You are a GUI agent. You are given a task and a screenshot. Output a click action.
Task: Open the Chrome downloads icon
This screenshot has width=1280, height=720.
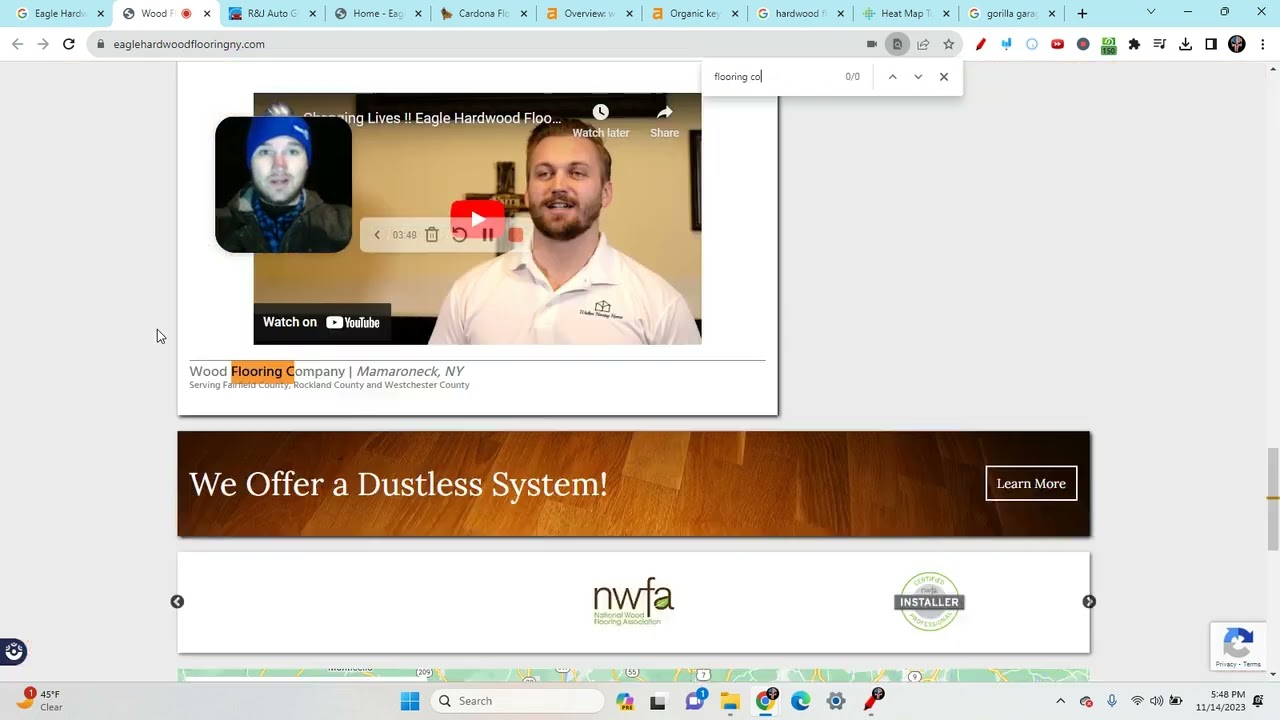click(1185, 44)
